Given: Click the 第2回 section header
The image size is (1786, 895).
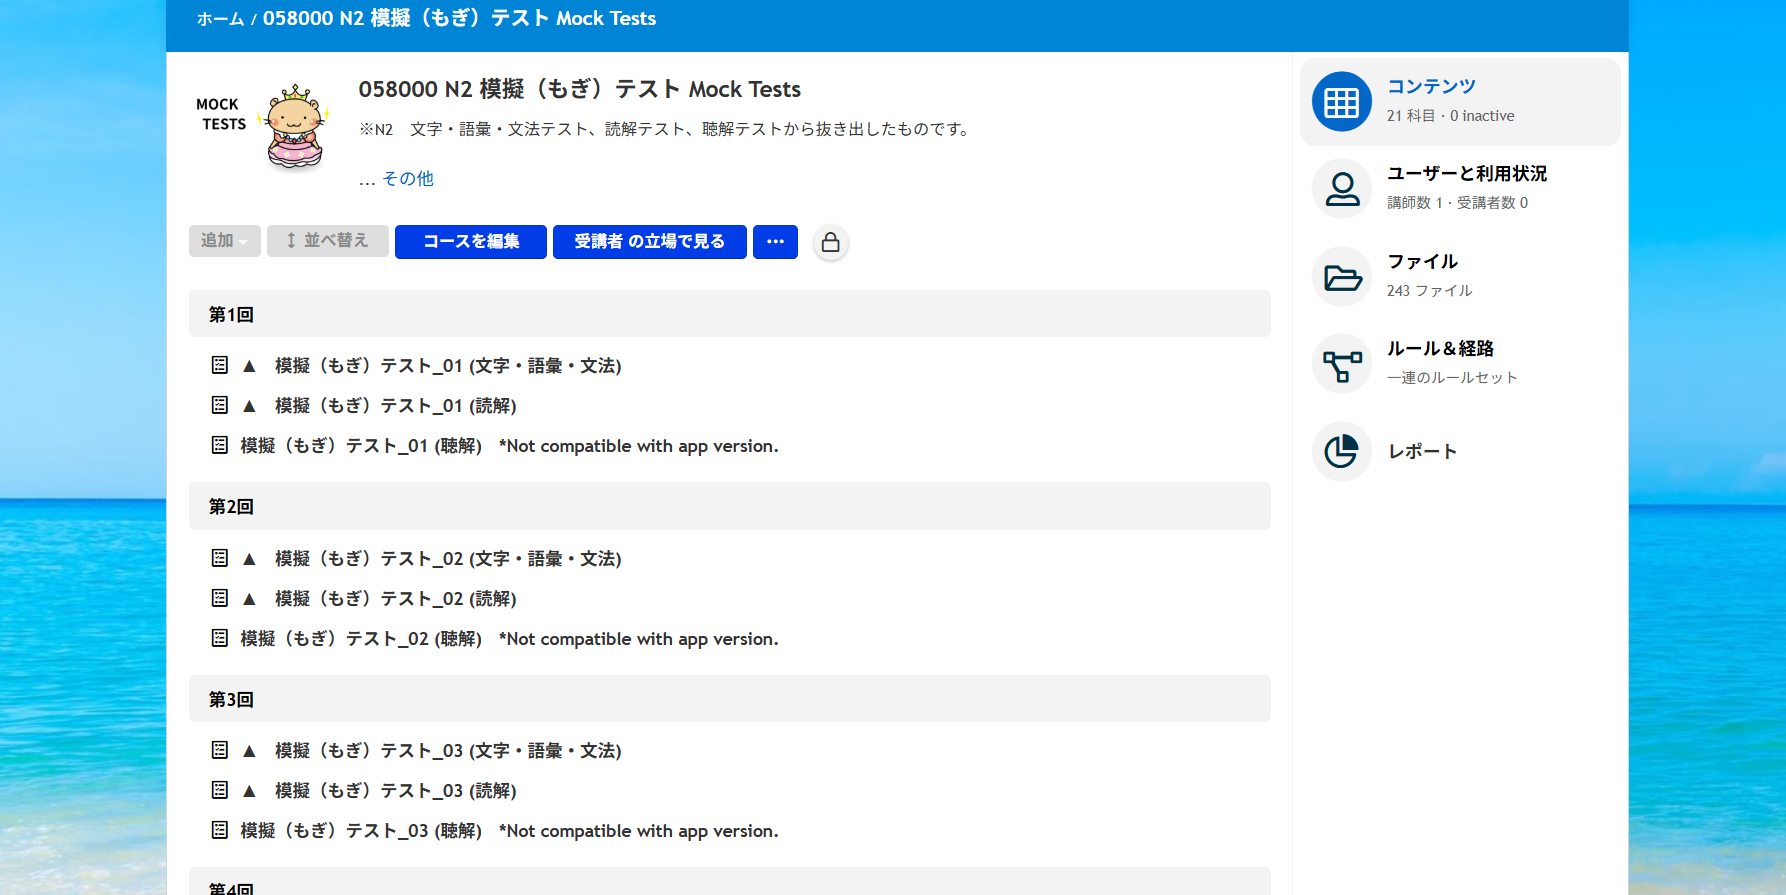Looking at the screenshot, I should [231, 507].
